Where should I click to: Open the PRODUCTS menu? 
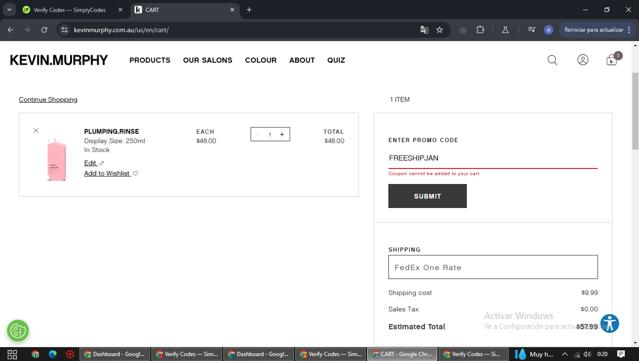(150, 60)
